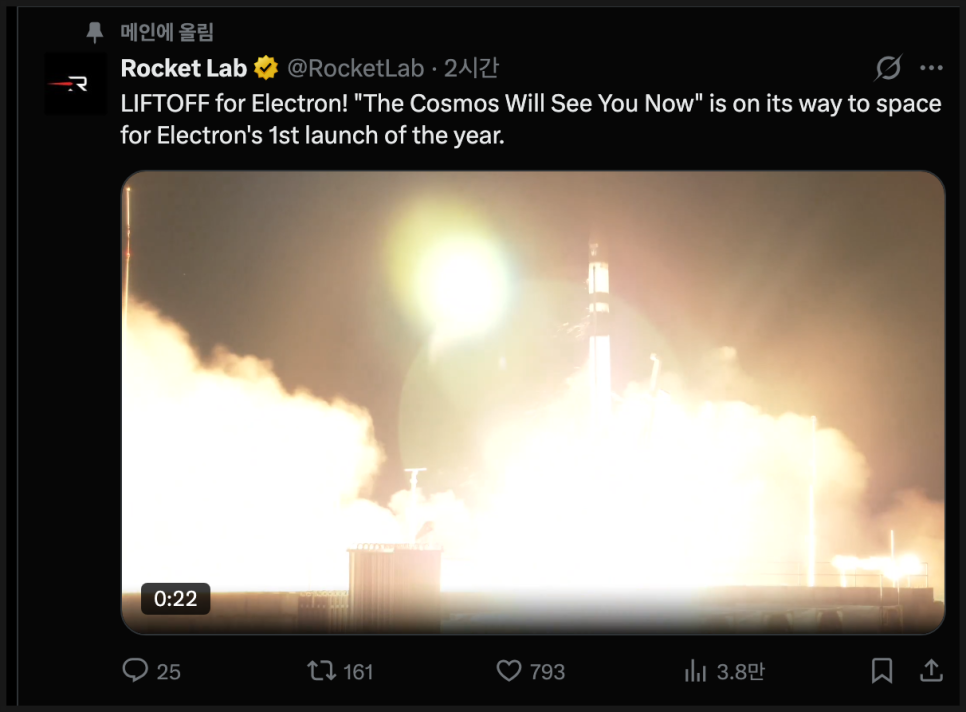
Task: Open the @RocketLab handle link
Action: (355, 68)
